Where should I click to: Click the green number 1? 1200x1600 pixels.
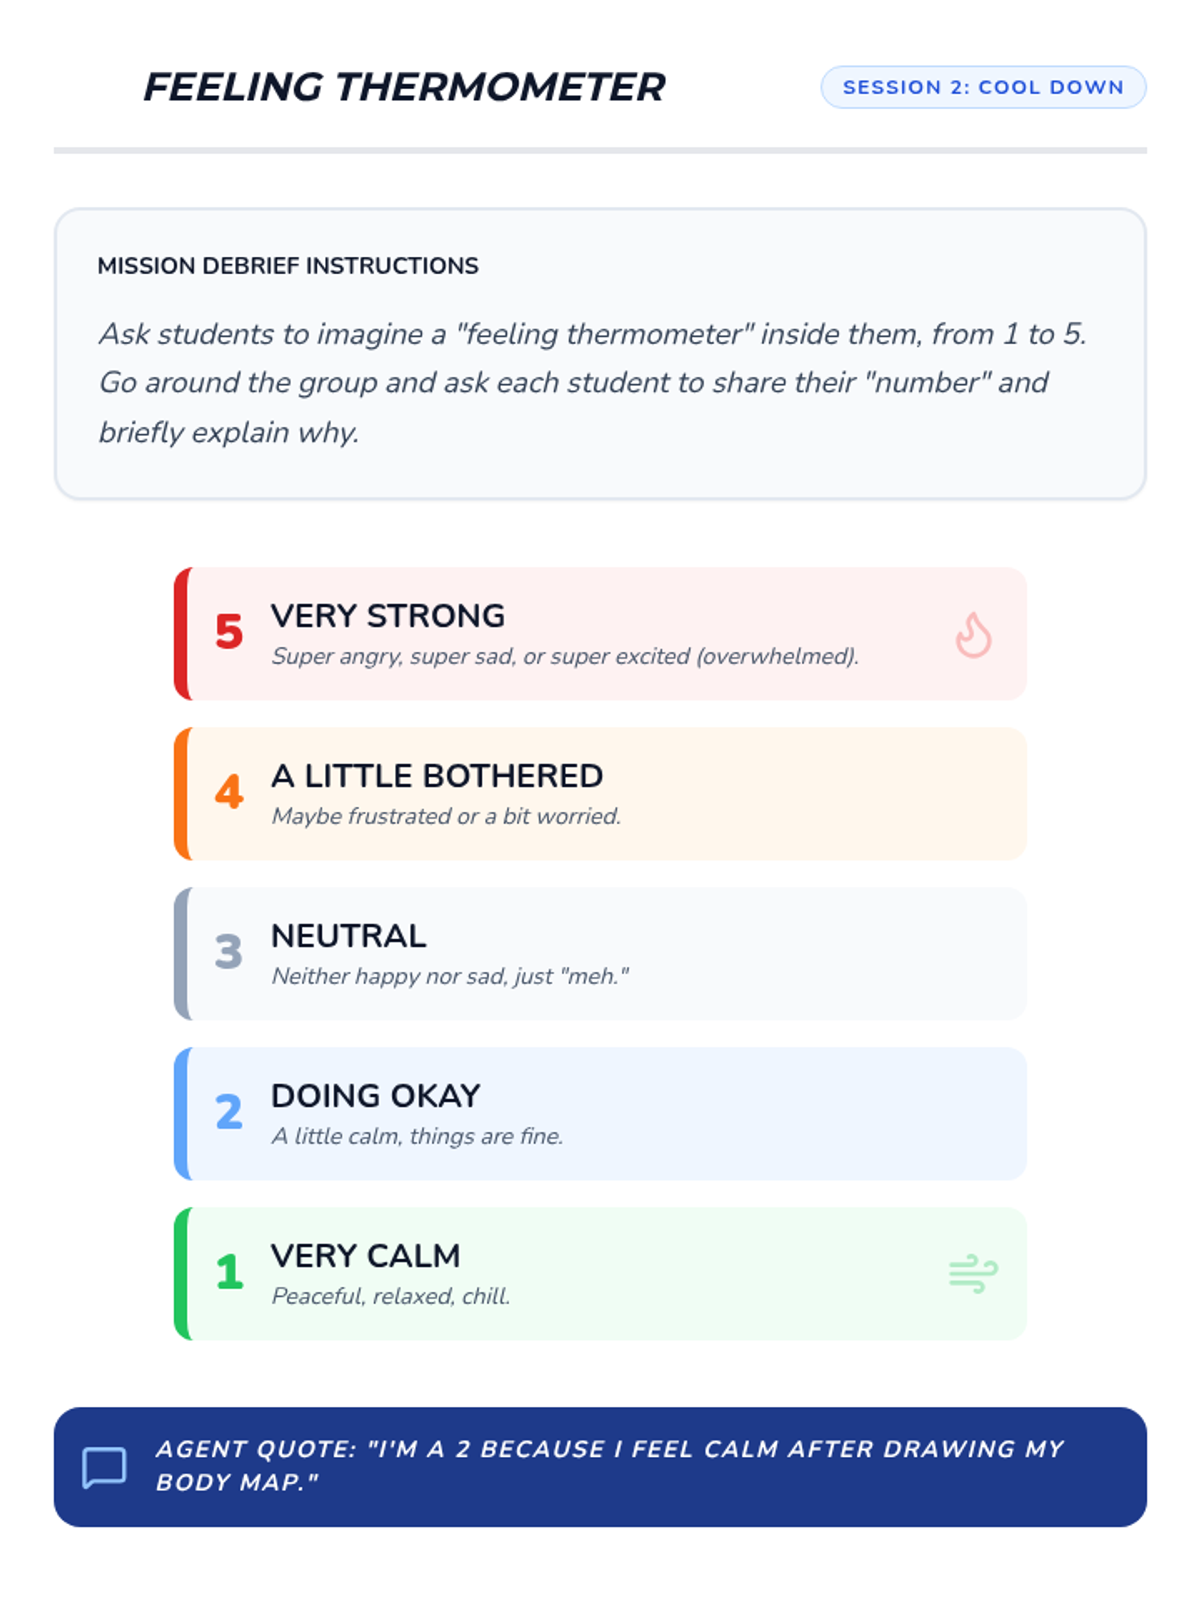[x=229, y=1272]
